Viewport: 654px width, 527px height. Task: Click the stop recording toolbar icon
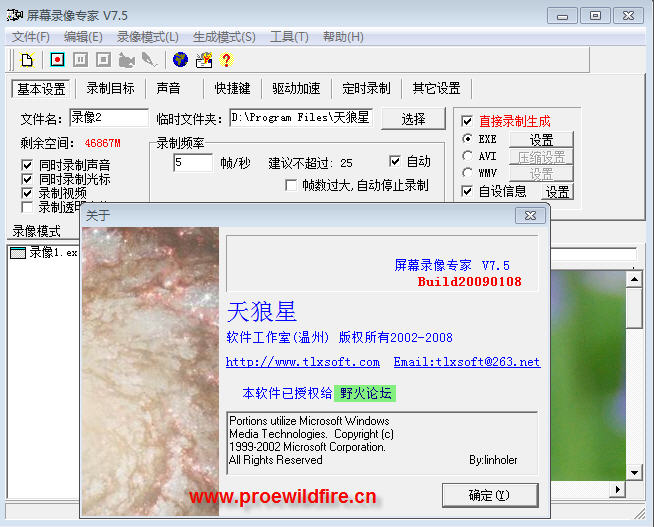click(102, 60)
